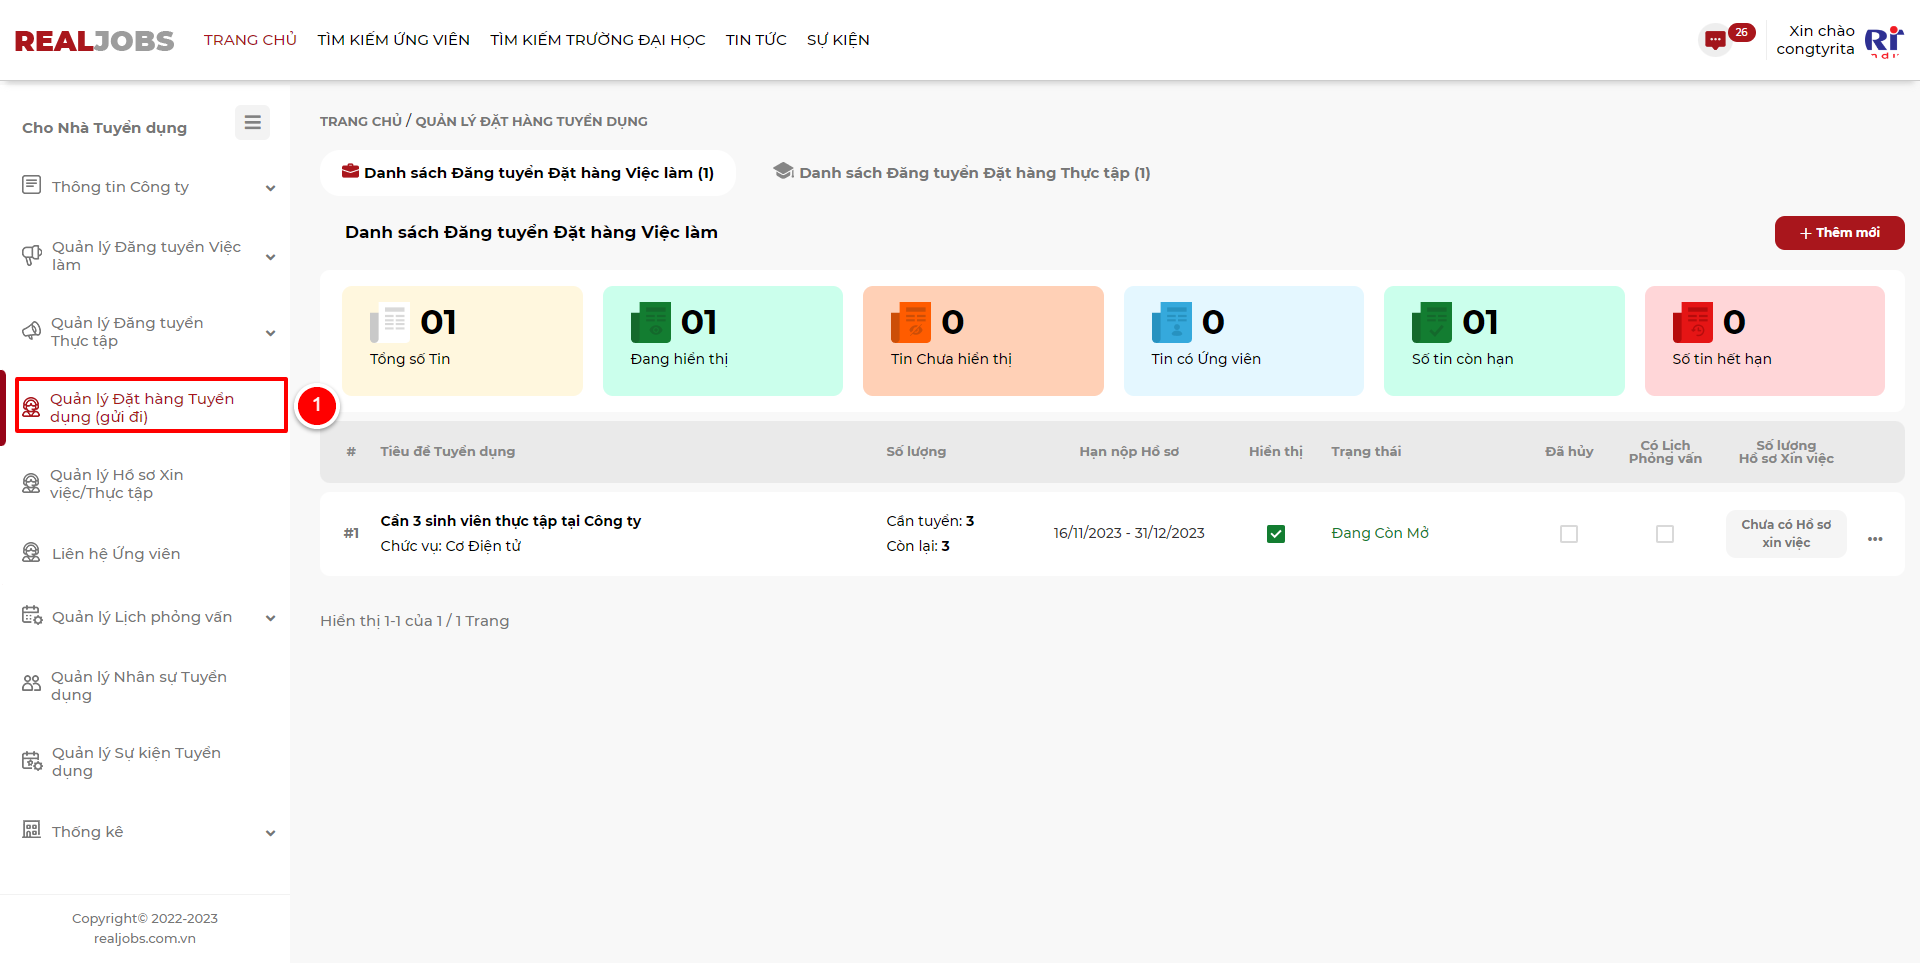
Task: Click Chưa có Hồ sơ xin việc button
Action: click(x=1785, y=534)
